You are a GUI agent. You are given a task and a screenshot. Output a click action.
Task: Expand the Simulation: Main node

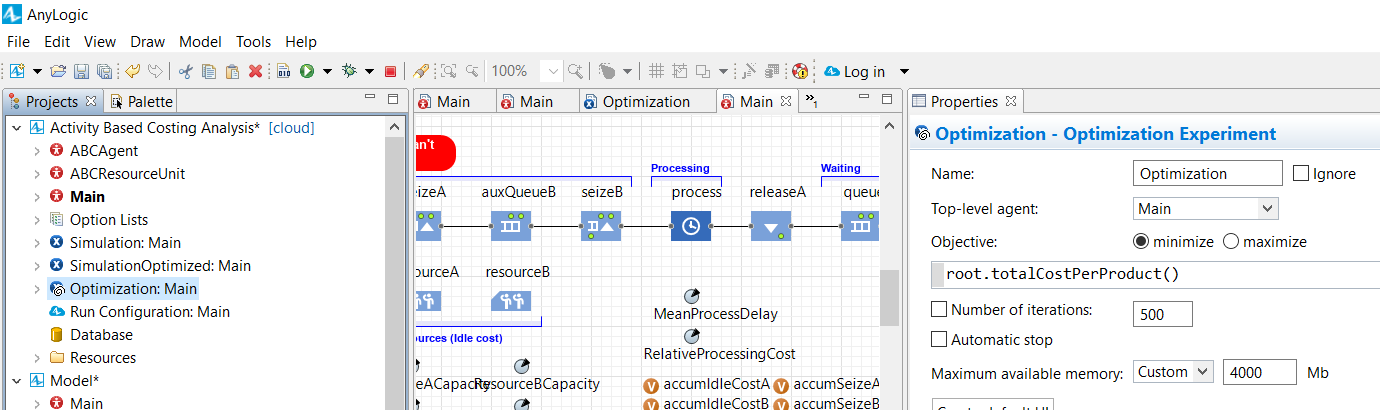[x=37, y=243]
